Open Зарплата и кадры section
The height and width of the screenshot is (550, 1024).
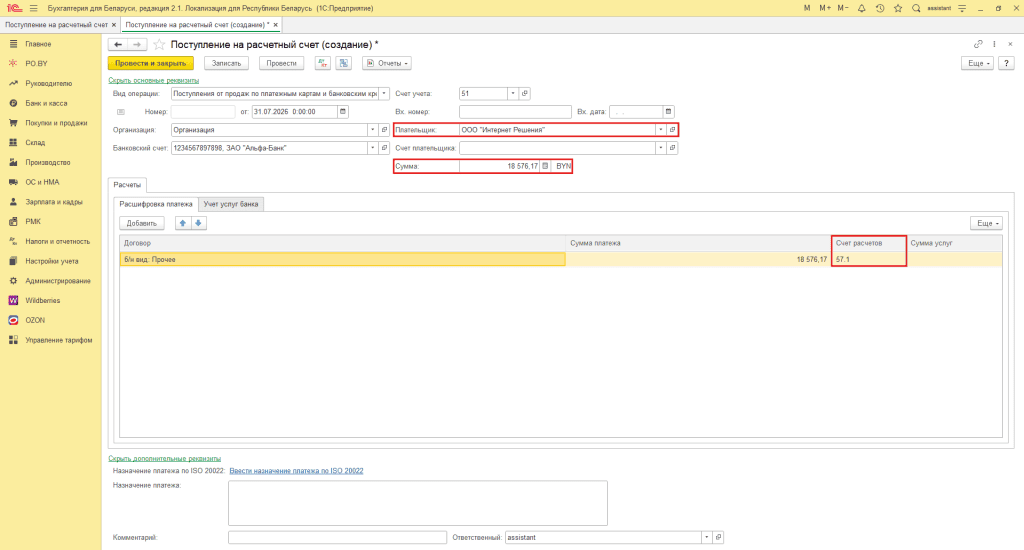click(54, 202)
